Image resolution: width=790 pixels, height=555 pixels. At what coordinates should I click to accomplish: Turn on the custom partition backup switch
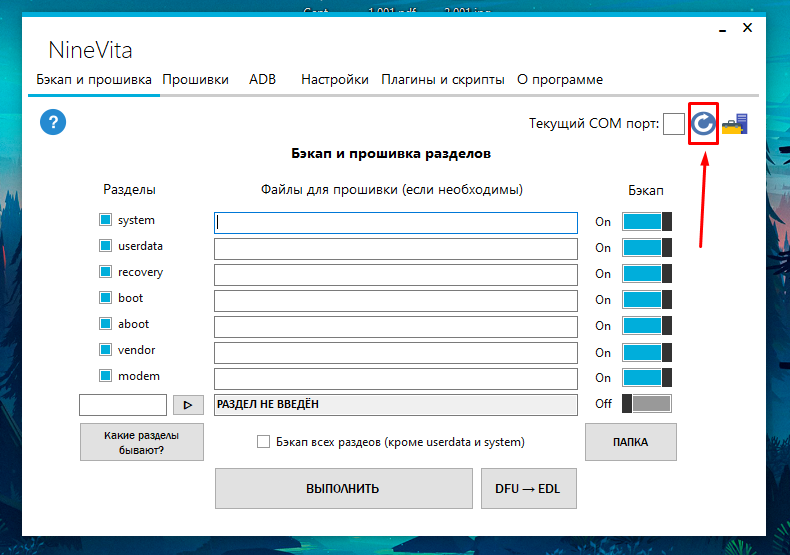647,403
